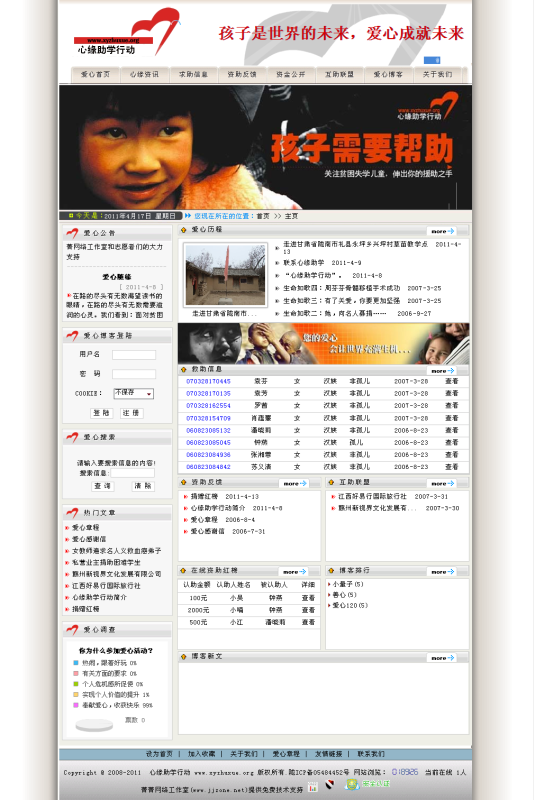Focus the 密码 input field
Viewport: 534px width, 800px height.
click(x=134, y=374)
